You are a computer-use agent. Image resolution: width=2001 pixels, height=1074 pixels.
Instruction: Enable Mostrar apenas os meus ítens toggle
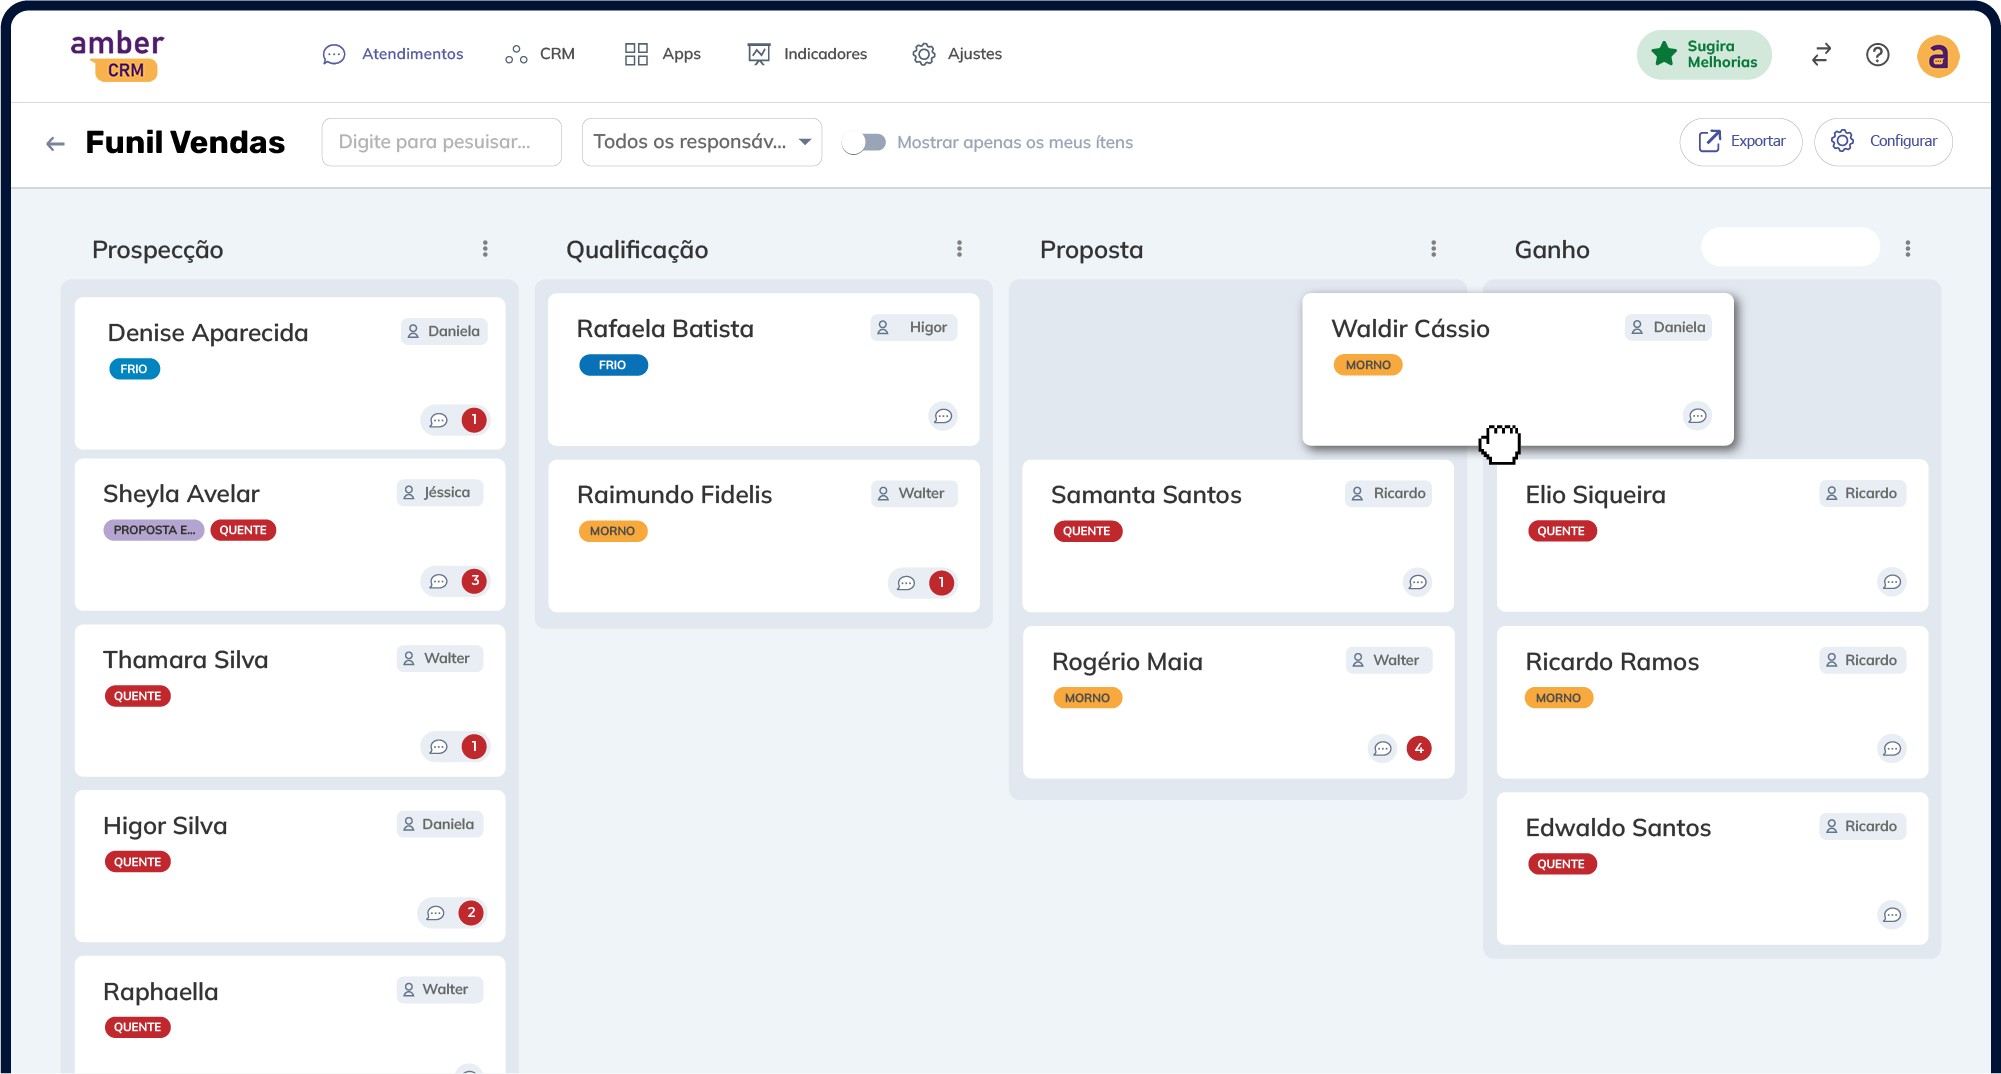click(x=864, y=142)
